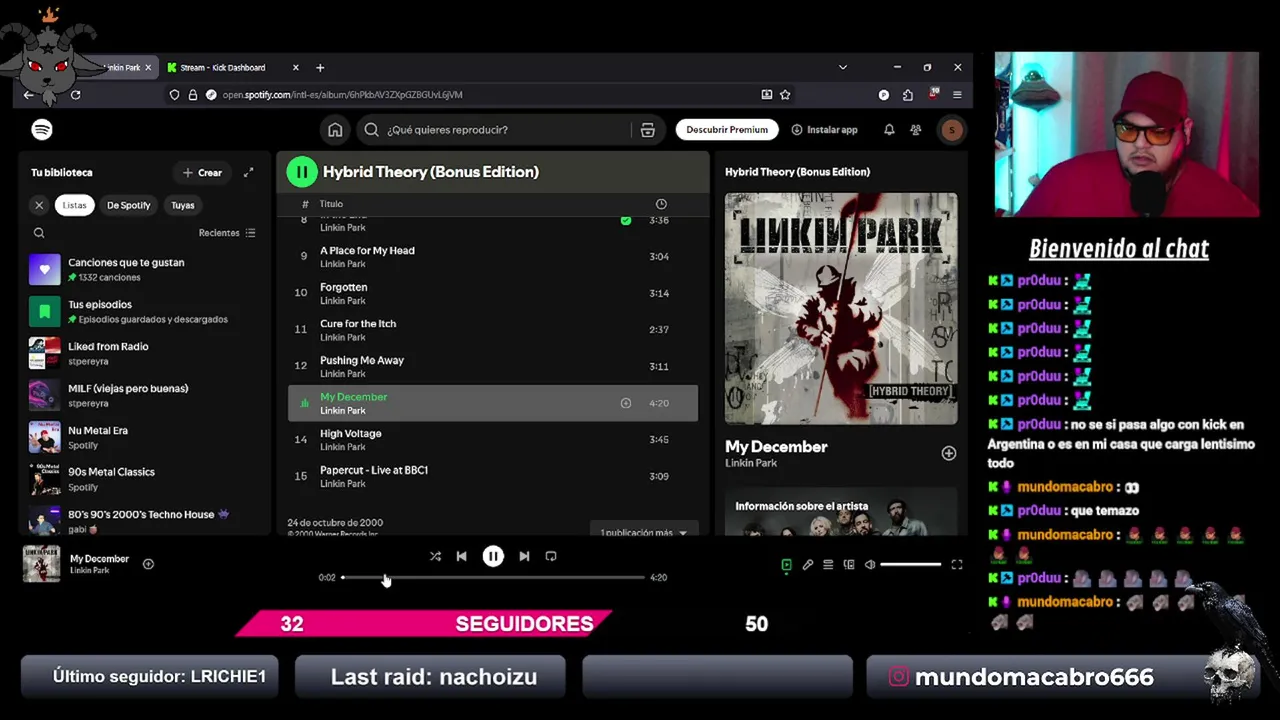Adjust the volume slider
Image resolution: width=1280 pixels, height=720 pixels.
(911, 565)
